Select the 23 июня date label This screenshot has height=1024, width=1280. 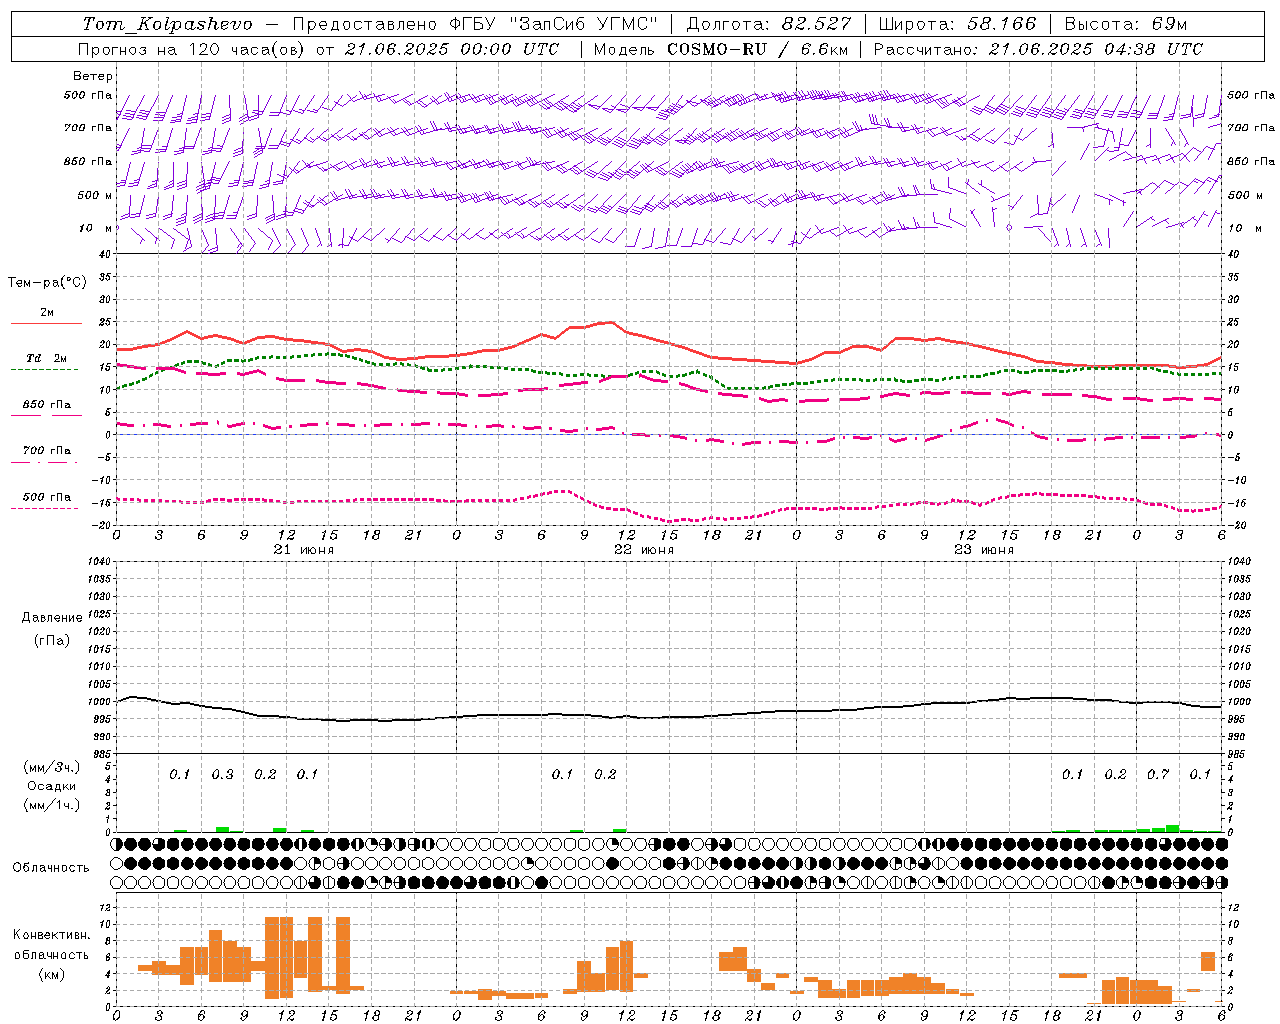984,550
